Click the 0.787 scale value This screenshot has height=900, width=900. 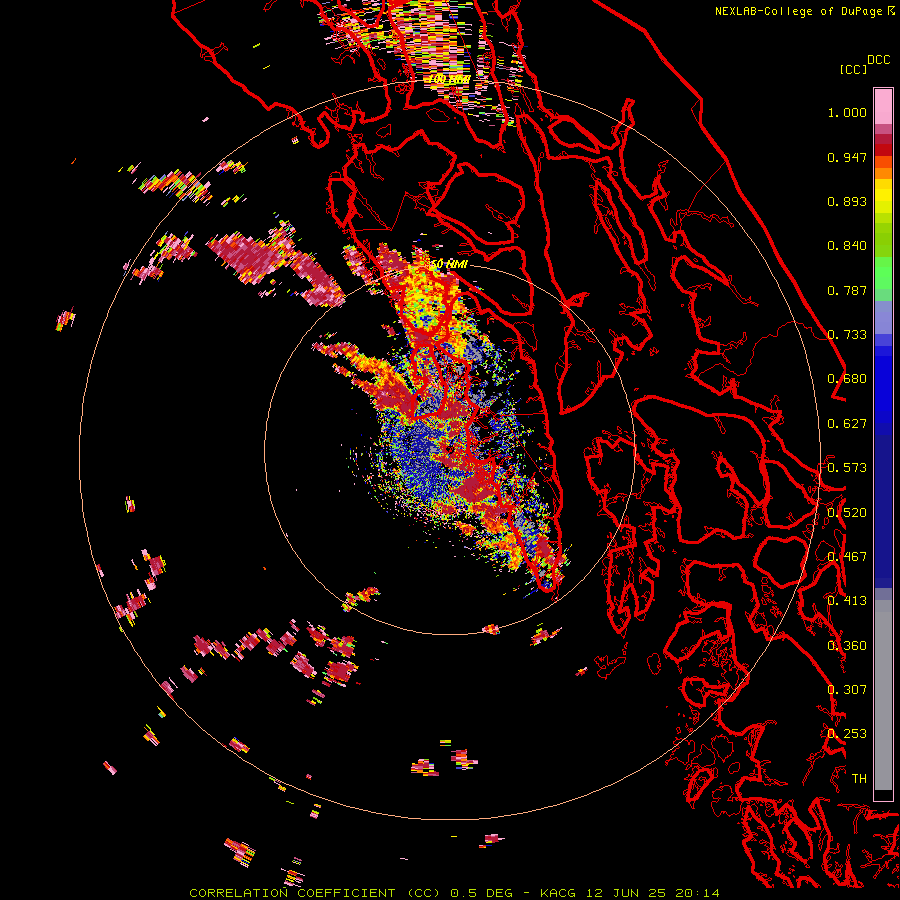(847, 290)
